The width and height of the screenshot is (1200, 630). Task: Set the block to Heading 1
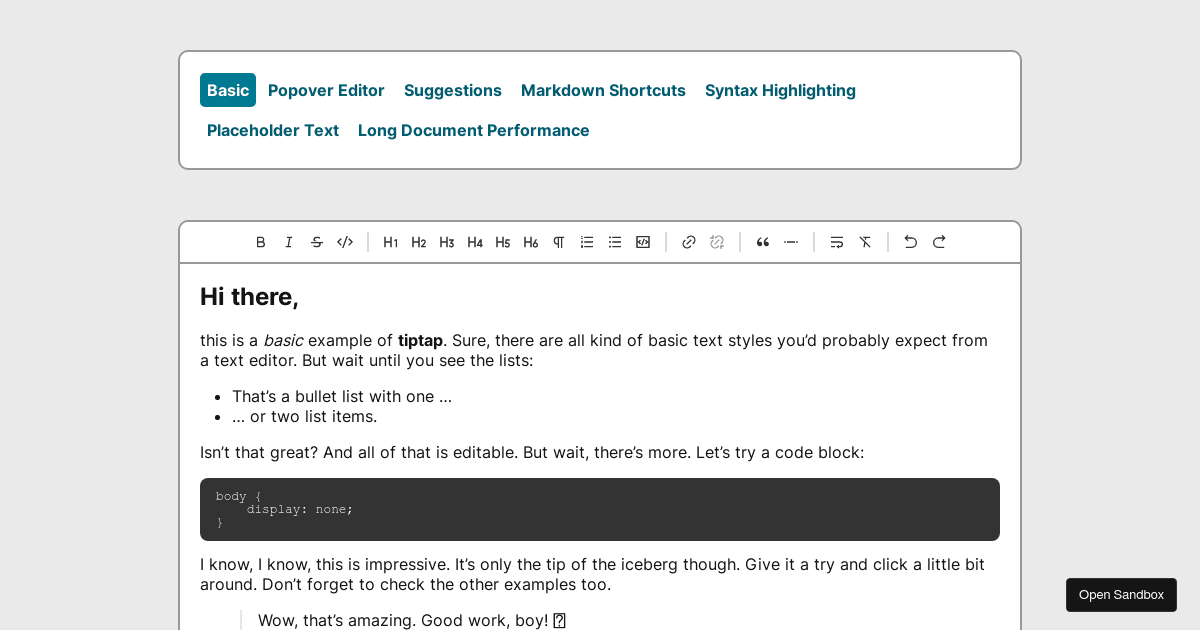[x=391, y=242]
